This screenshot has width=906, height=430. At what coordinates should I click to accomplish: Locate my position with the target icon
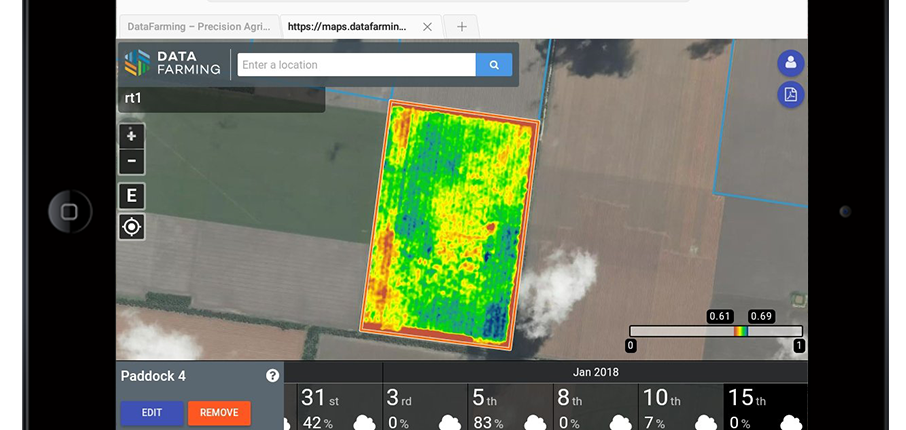click(x=132, y=227)
